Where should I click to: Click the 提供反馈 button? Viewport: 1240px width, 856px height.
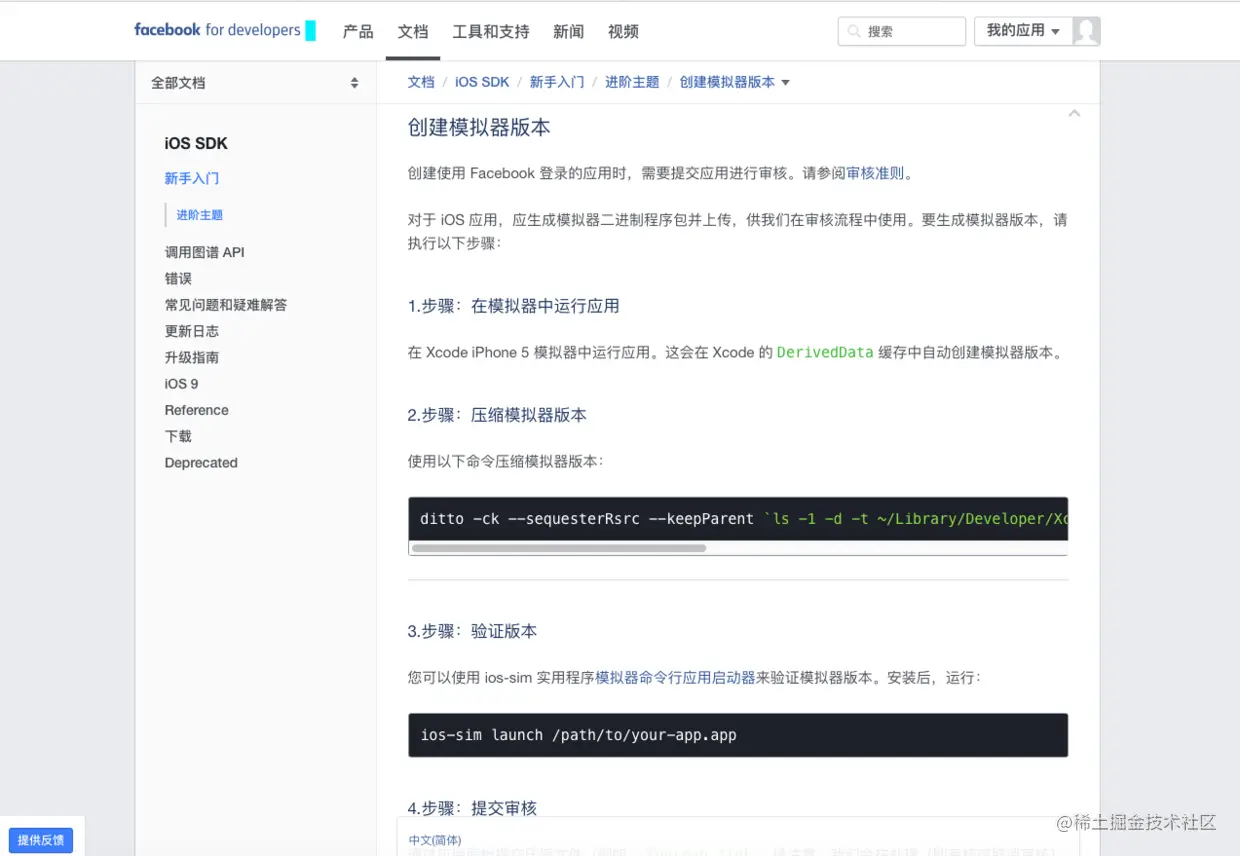coord(41,840)
